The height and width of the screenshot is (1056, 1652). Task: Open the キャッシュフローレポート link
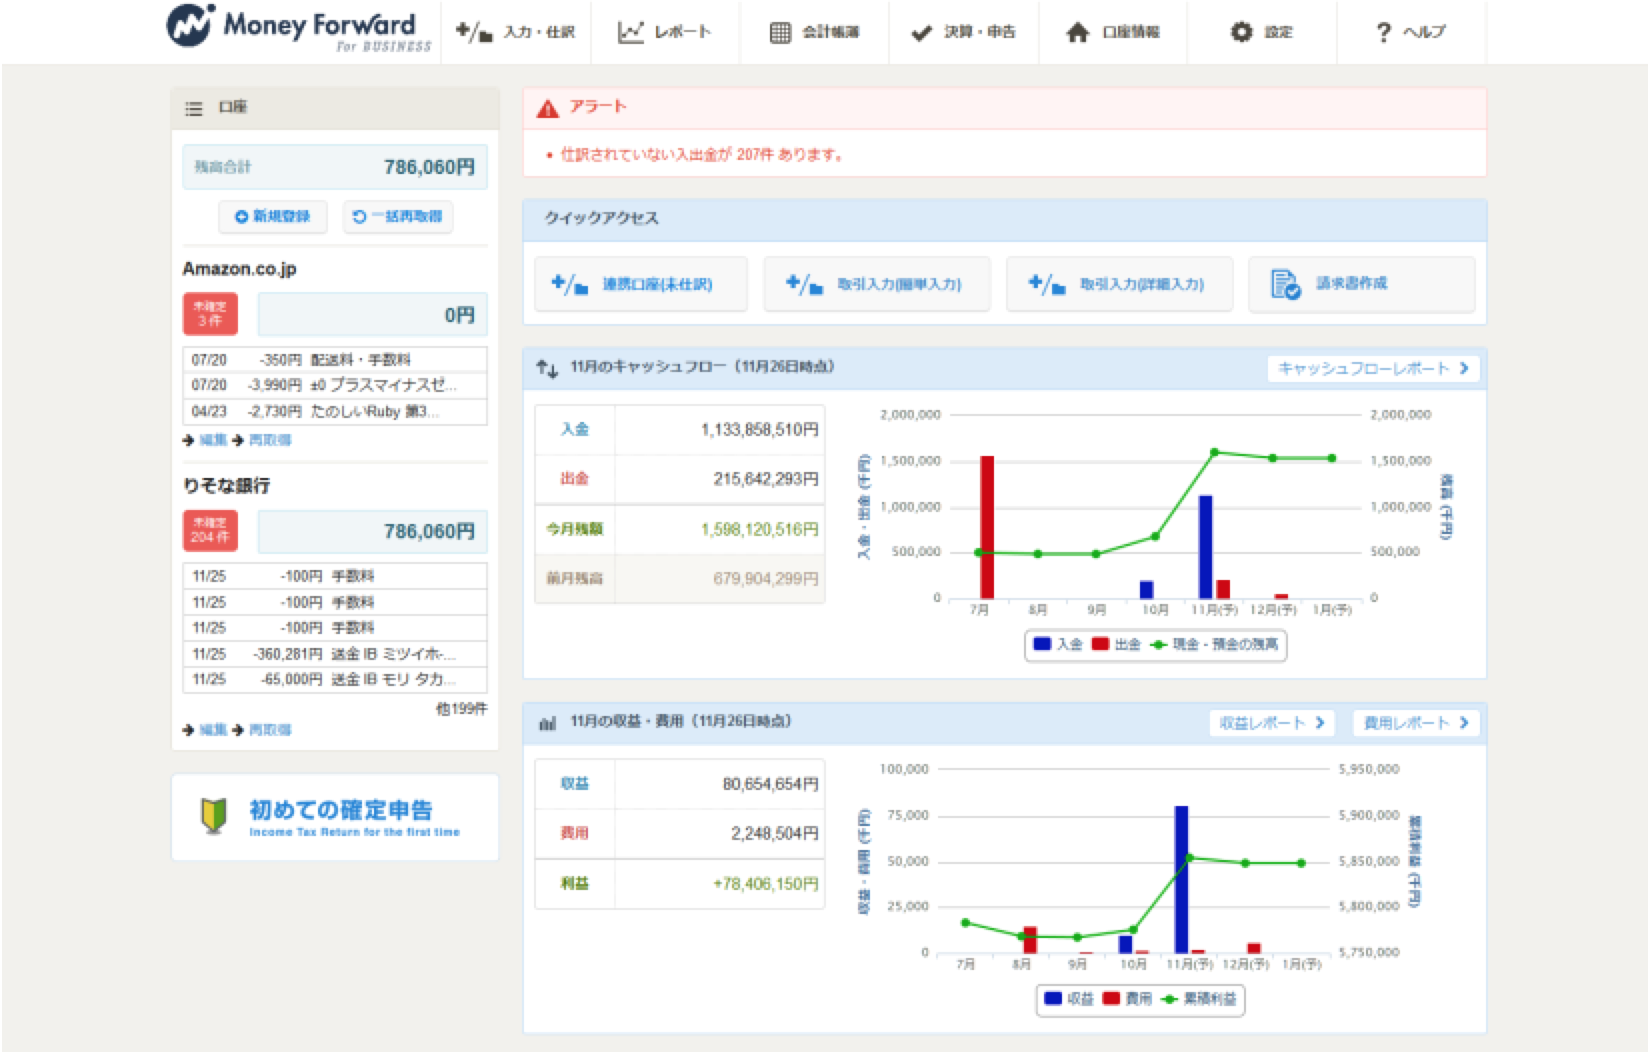(1372, 368)
